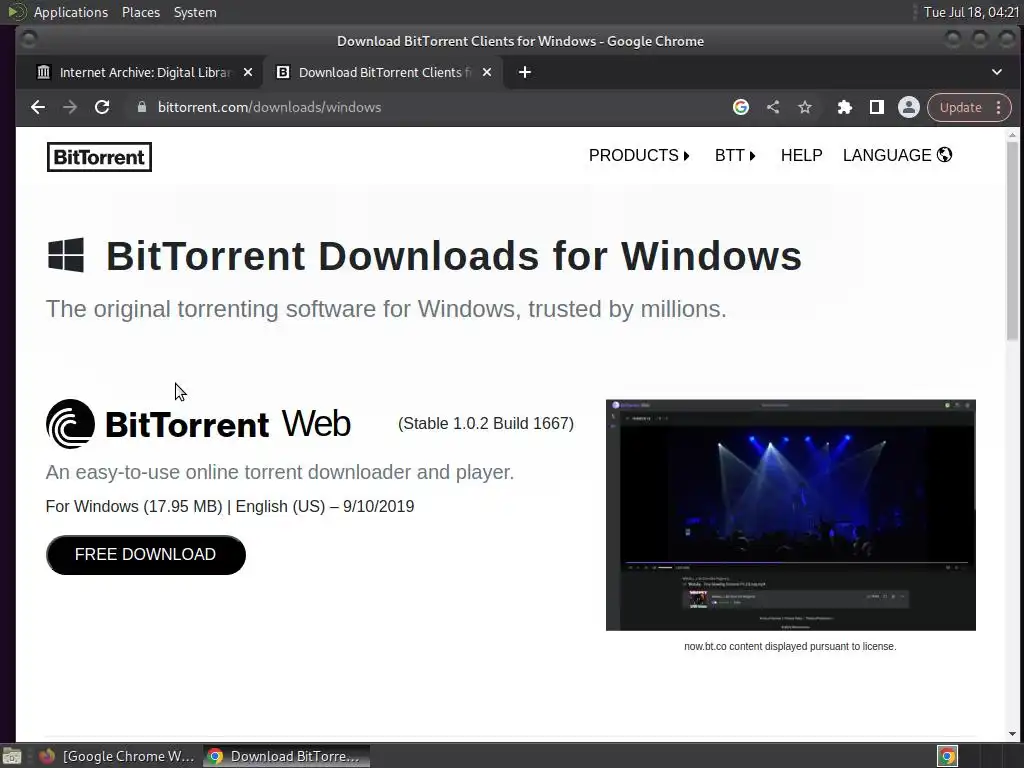Click the BitTorrent Downloads for Windows heading
Viewport: 1024px width, 768px height.
click(x=454, y=255)
